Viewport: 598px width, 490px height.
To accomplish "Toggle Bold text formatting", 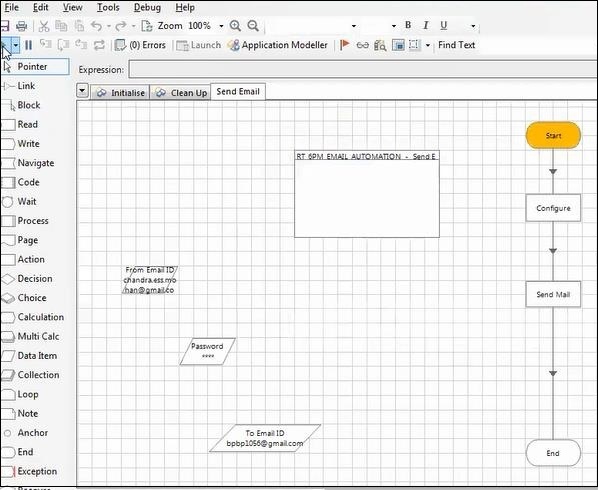I will pos(408,25).
